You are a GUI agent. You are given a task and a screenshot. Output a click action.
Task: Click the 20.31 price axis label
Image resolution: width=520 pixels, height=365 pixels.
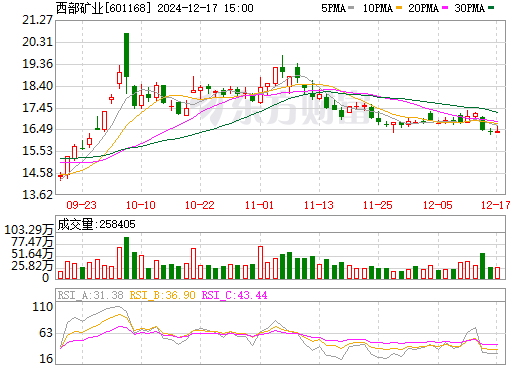37,42
